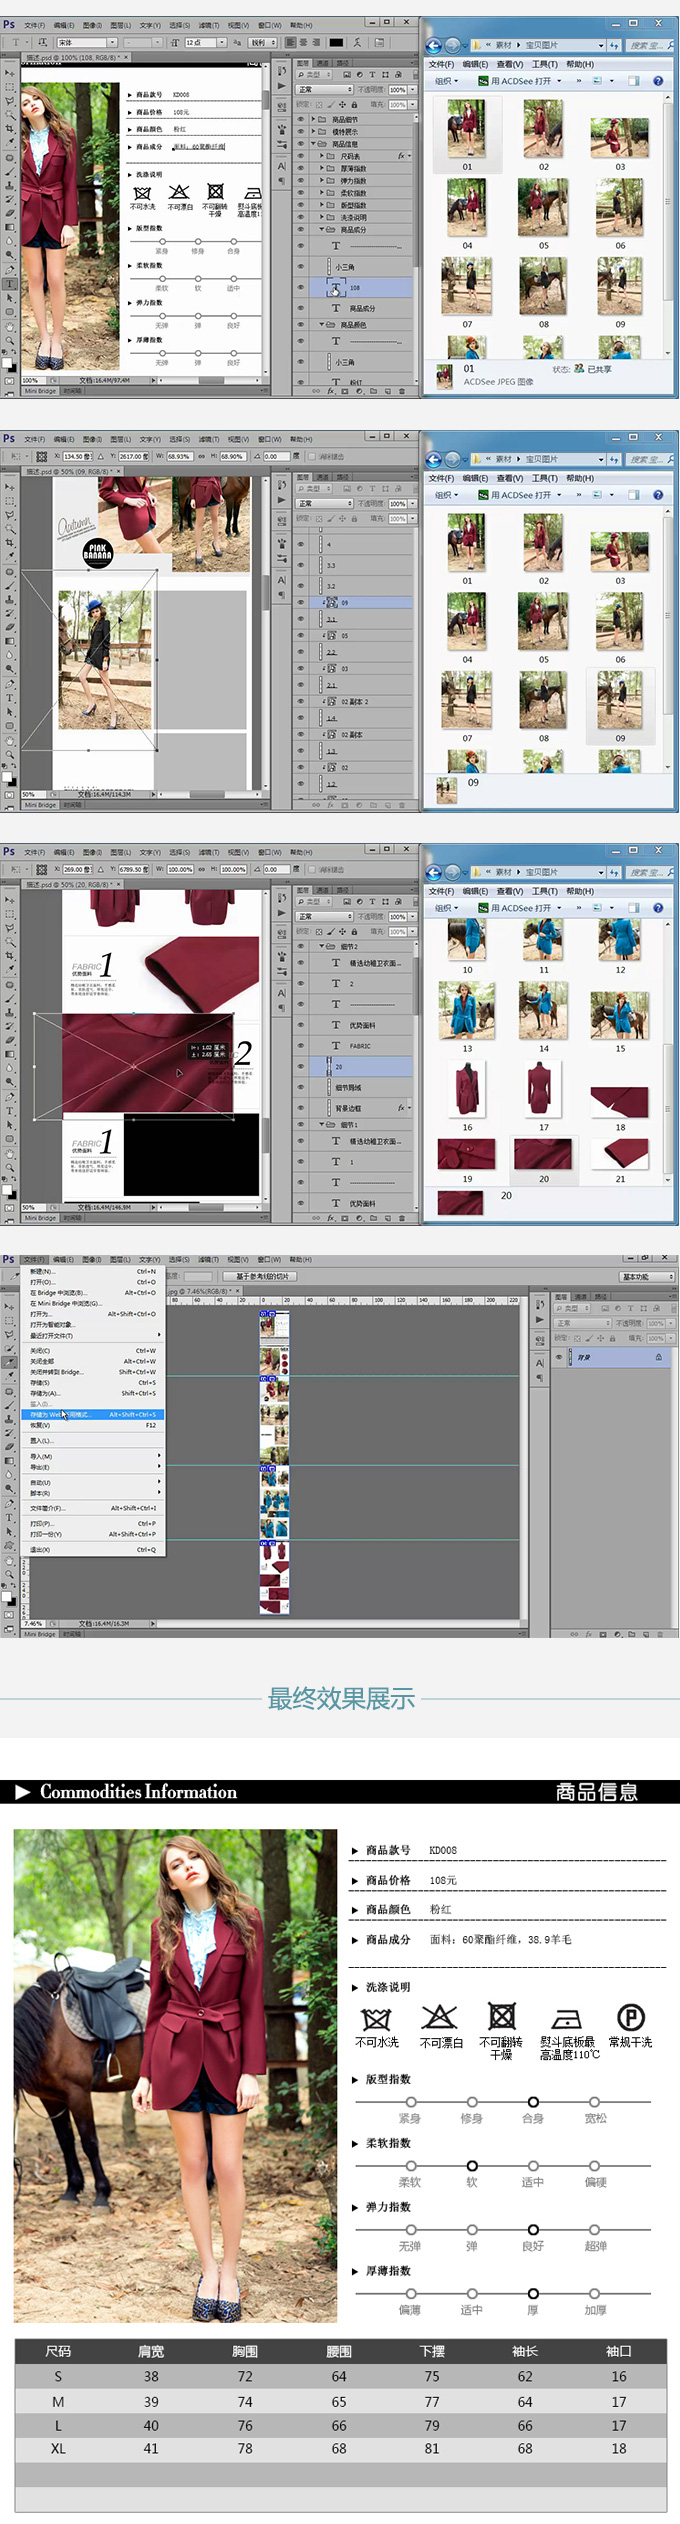Viewport: 680px width, 2524px height.
Task: Hide the FABRIC text layer via its eye icon
Action: point(301,1046)
